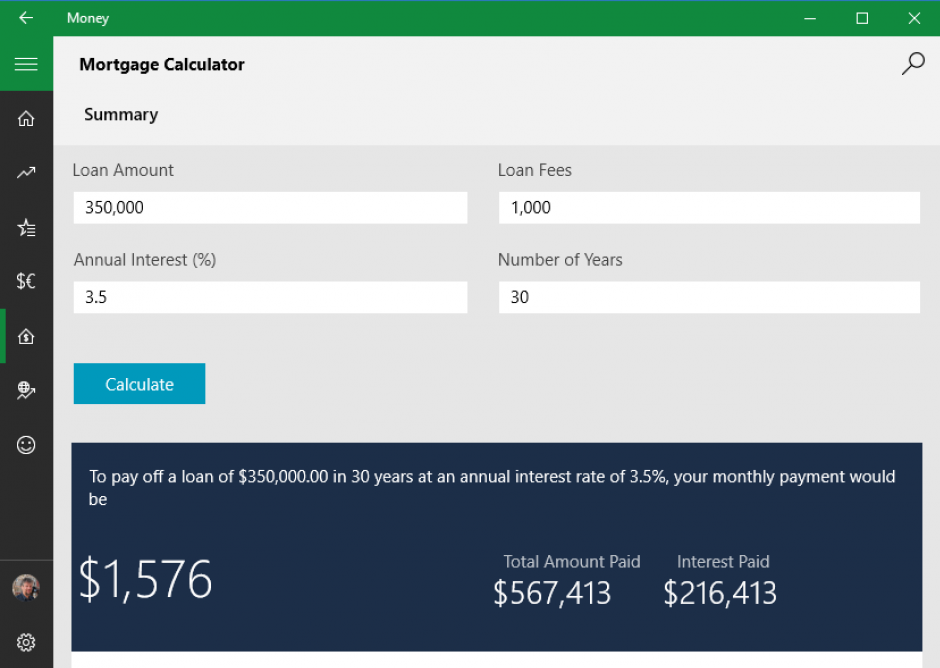
Task: Open search in Mortgage Calculator
Action: tap(912, 63)
